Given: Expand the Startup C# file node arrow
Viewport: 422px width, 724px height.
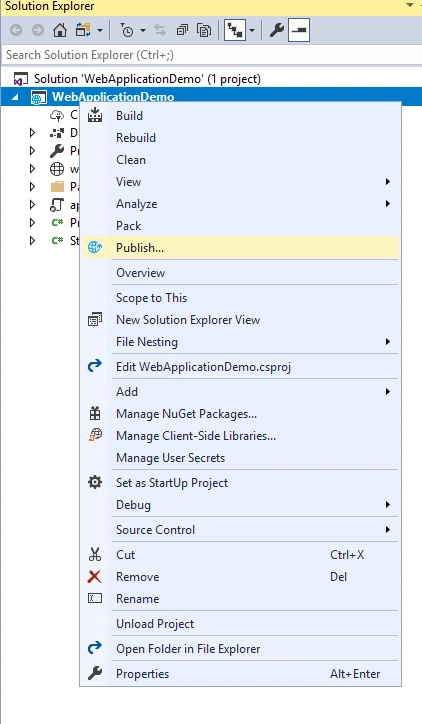Looking at the screenshot, I should coord(32,241).
